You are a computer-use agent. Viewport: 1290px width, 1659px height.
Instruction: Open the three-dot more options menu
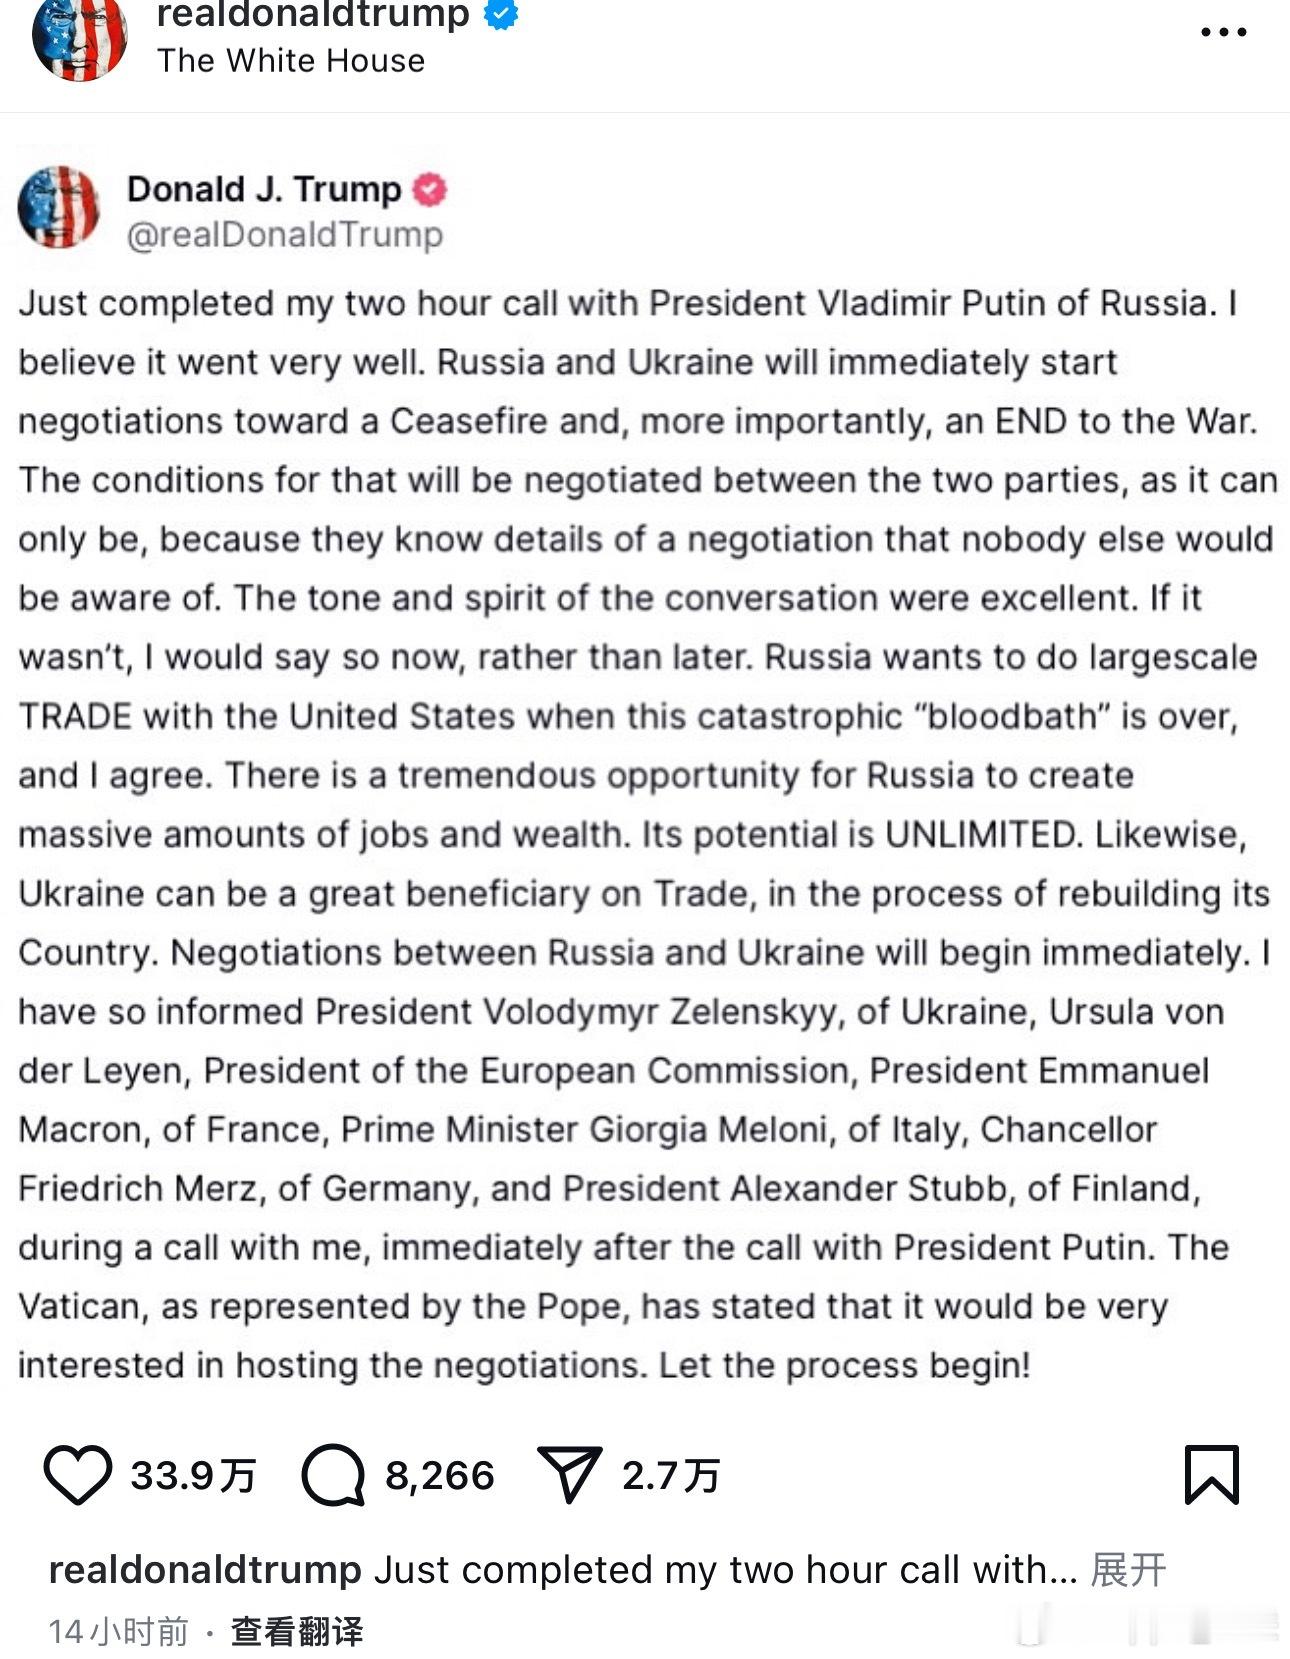(x=1224, y=32)
